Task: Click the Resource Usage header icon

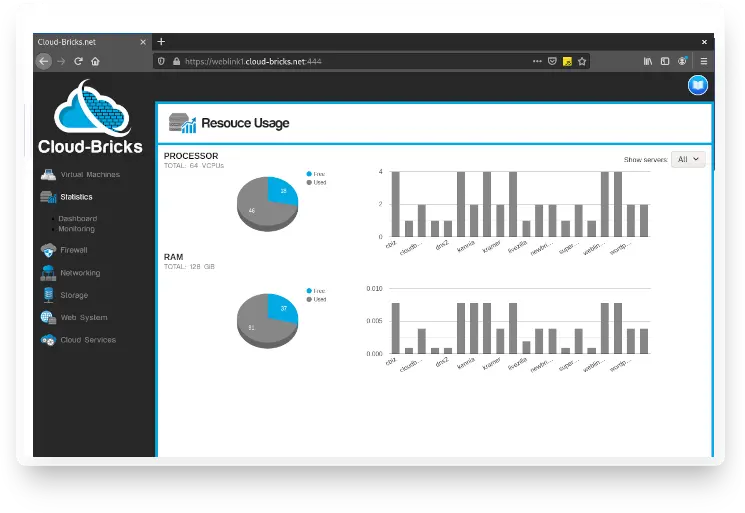Action: click(182, 123)
